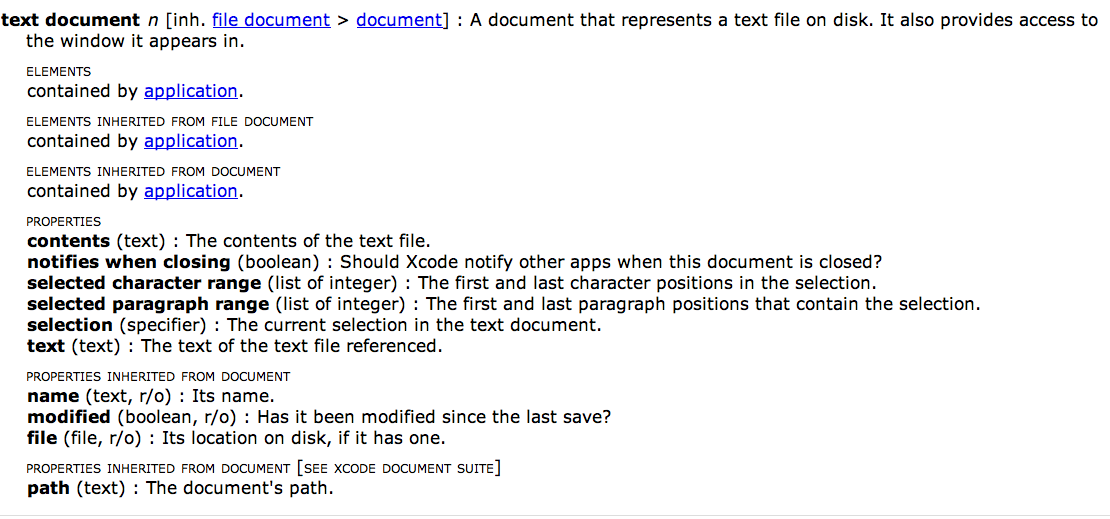Open application link under Elements Inherited From File Document
The width and height of the screenshot is (1110, 519).
coord(190,142)
